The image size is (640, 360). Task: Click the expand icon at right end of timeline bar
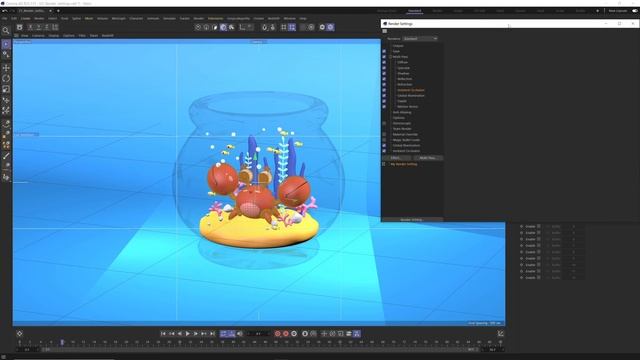tap(500, 333)
